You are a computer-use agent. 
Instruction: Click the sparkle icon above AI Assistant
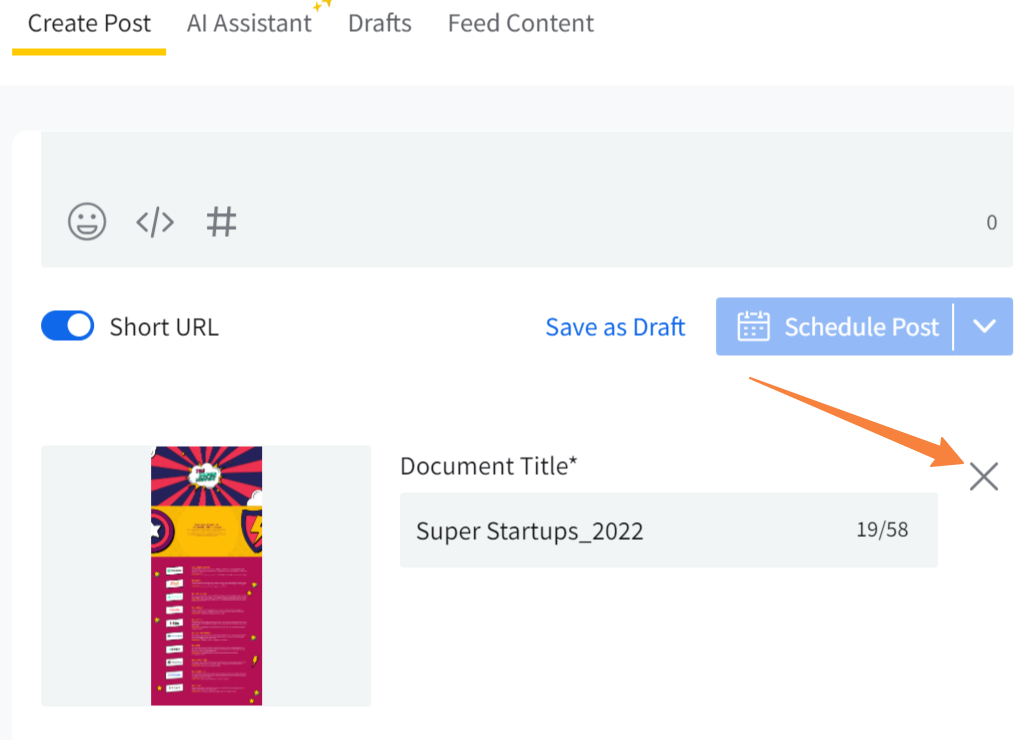[x=322, y=6]
